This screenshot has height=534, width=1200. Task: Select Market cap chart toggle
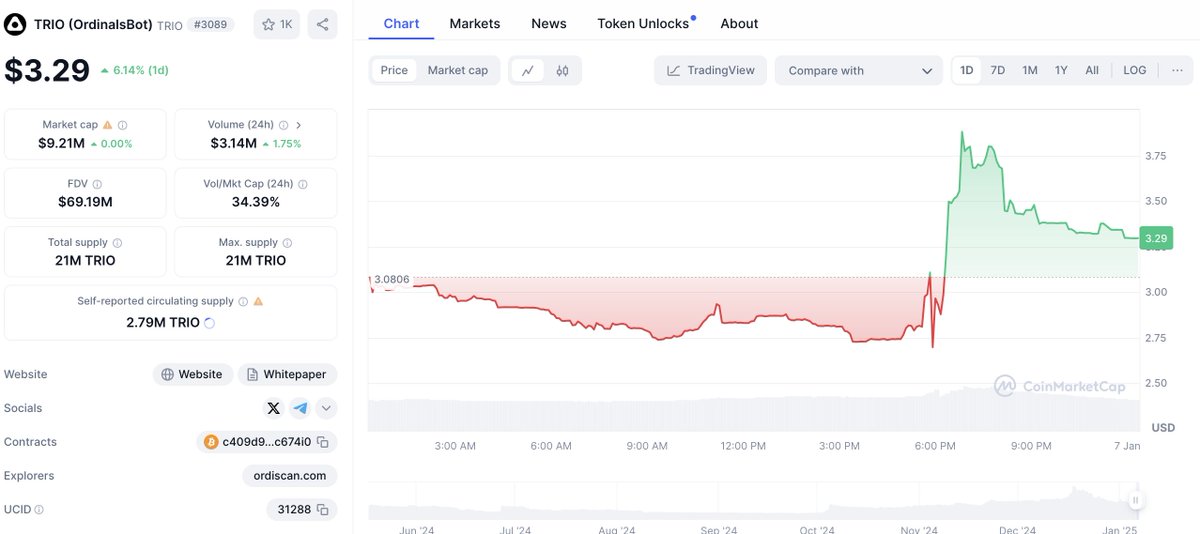458,70
